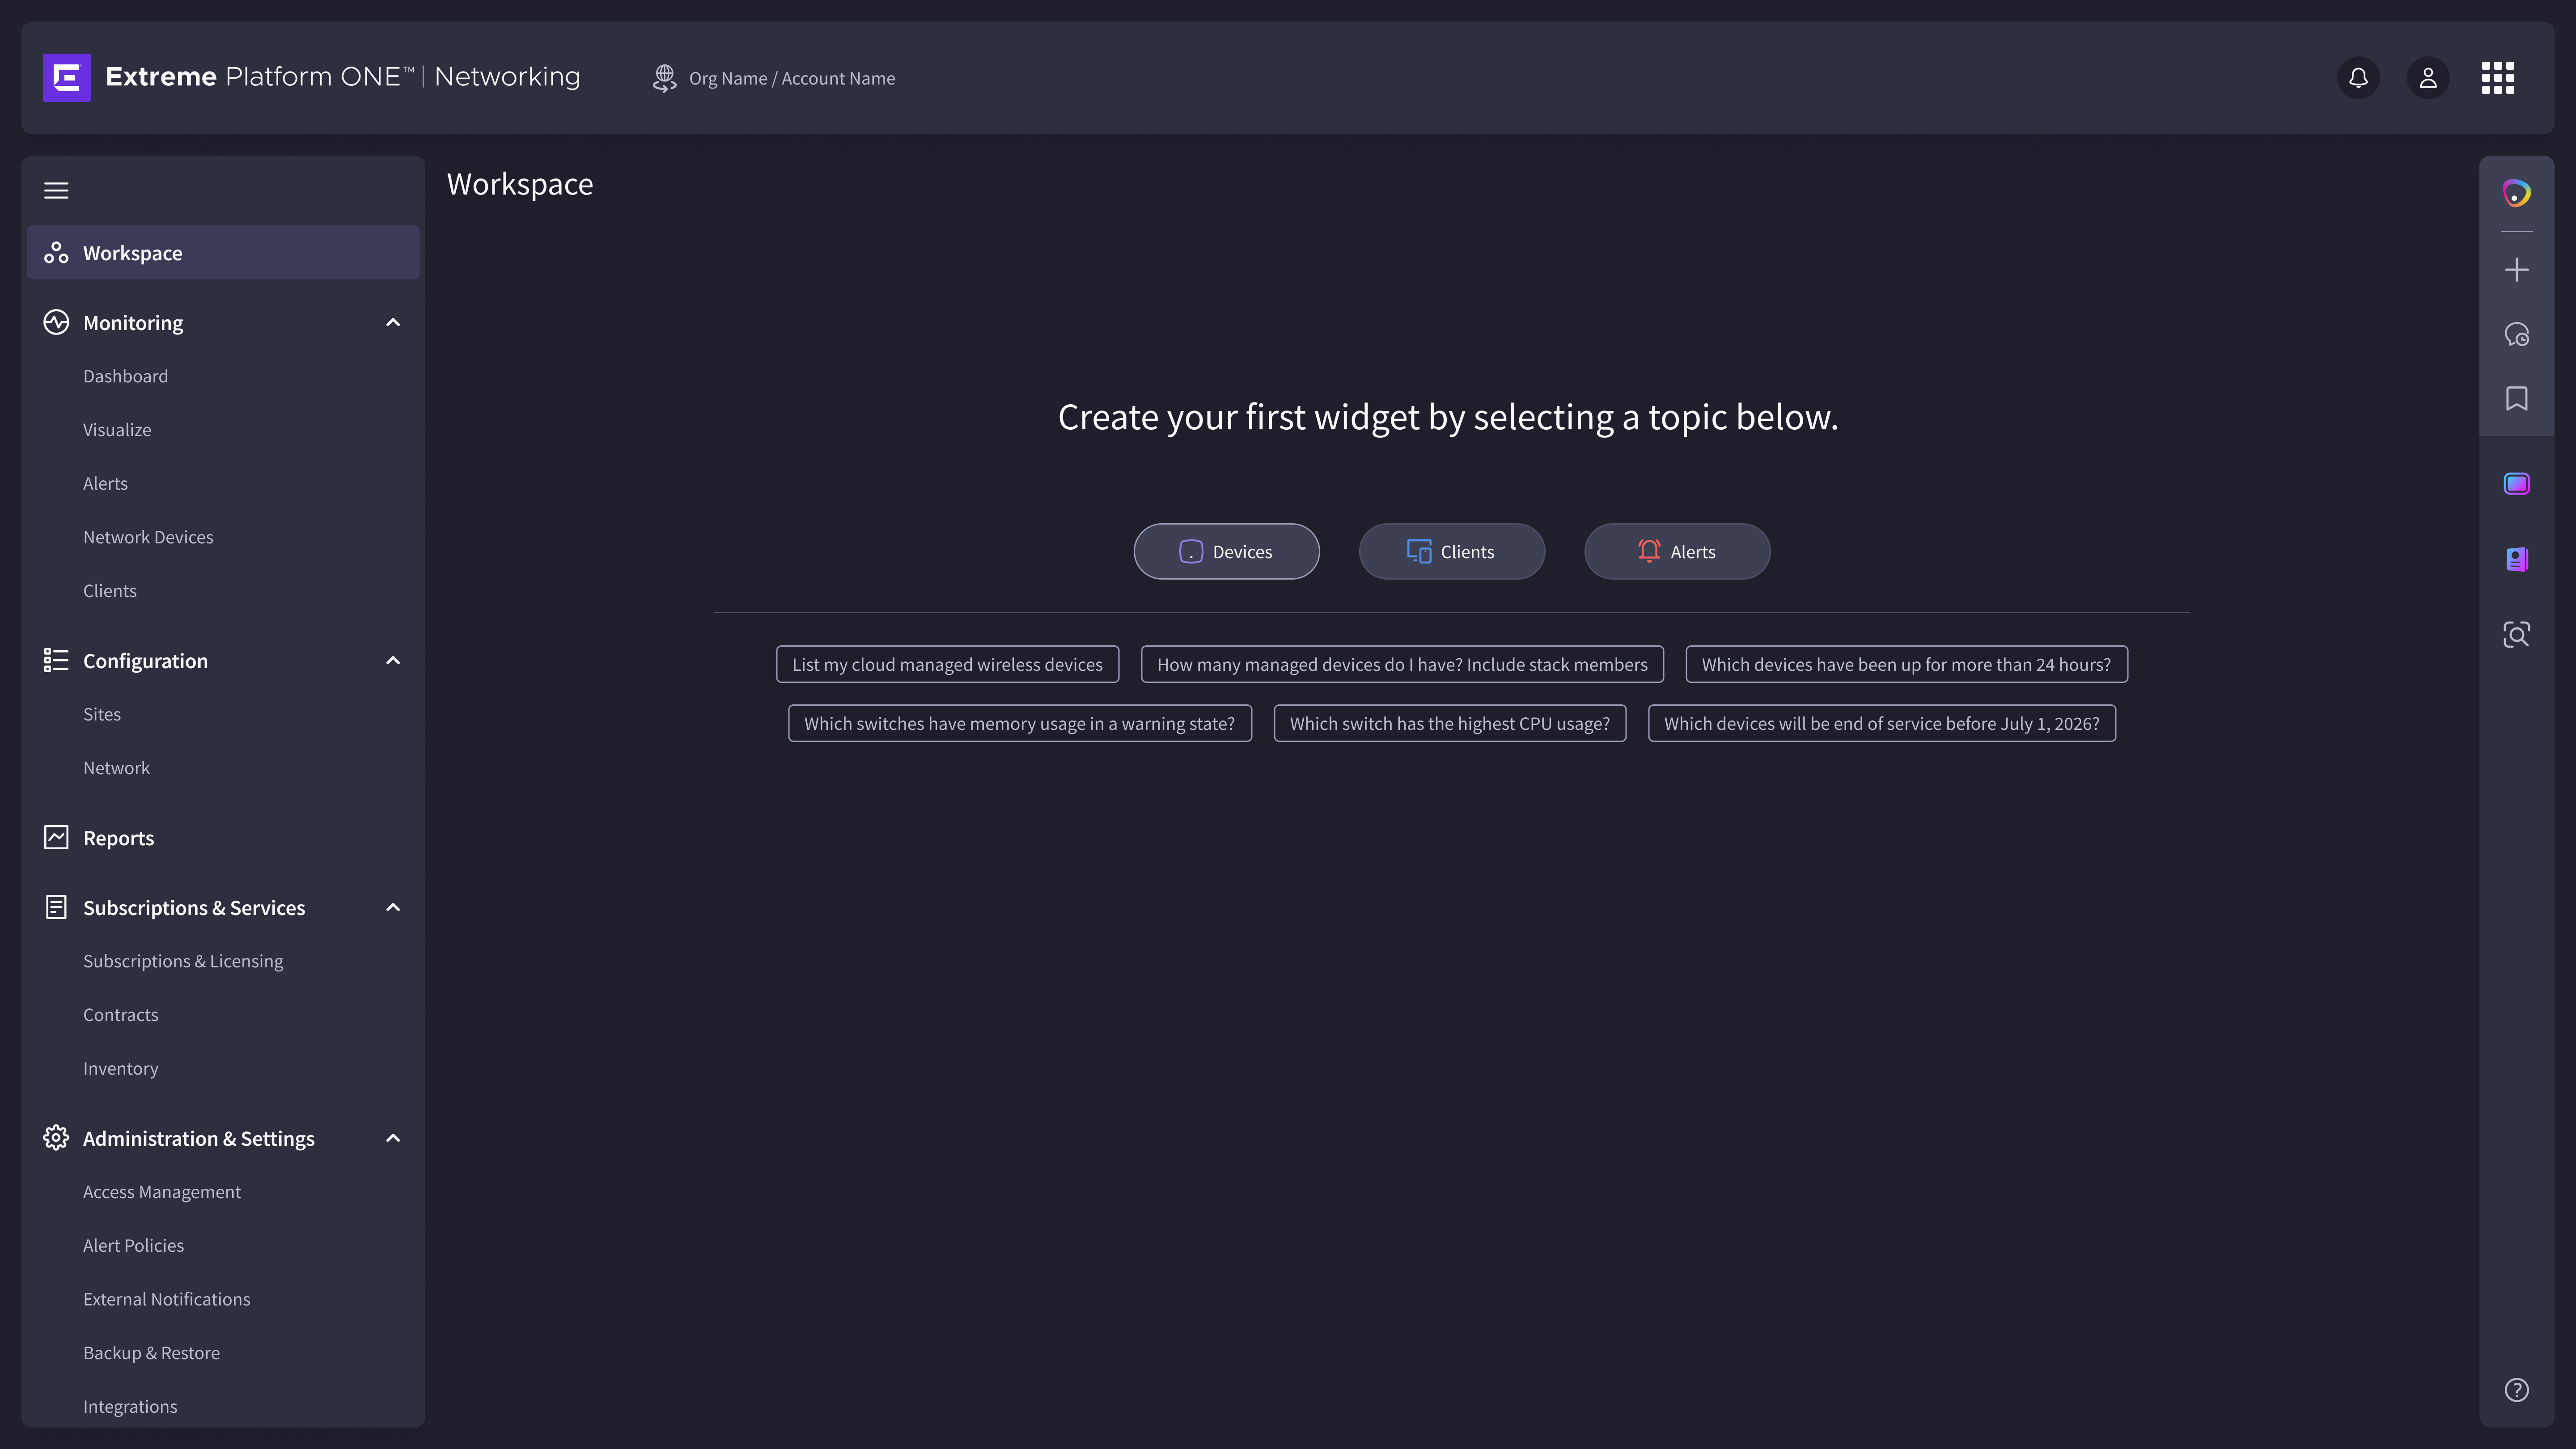
Task: Click the search scan icon in right rail
Action: coord(2517,634)
